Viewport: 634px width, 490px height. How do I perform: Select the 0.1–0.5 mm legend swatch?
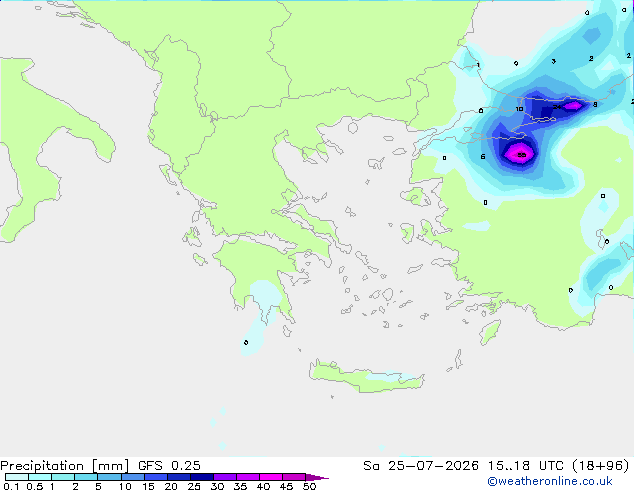click(17, 477)
